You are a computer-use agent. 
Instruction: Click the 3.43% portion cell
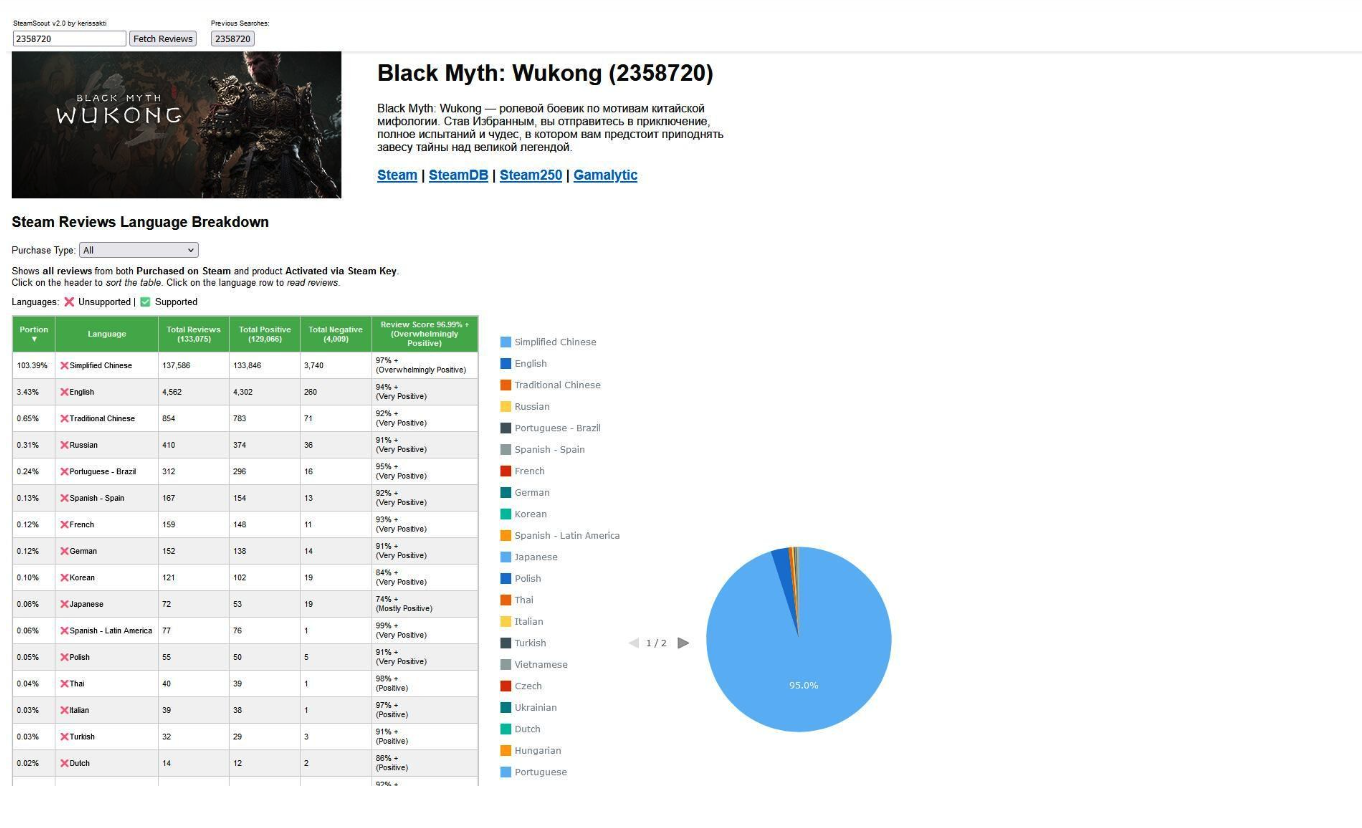click(x=34, y=392)
